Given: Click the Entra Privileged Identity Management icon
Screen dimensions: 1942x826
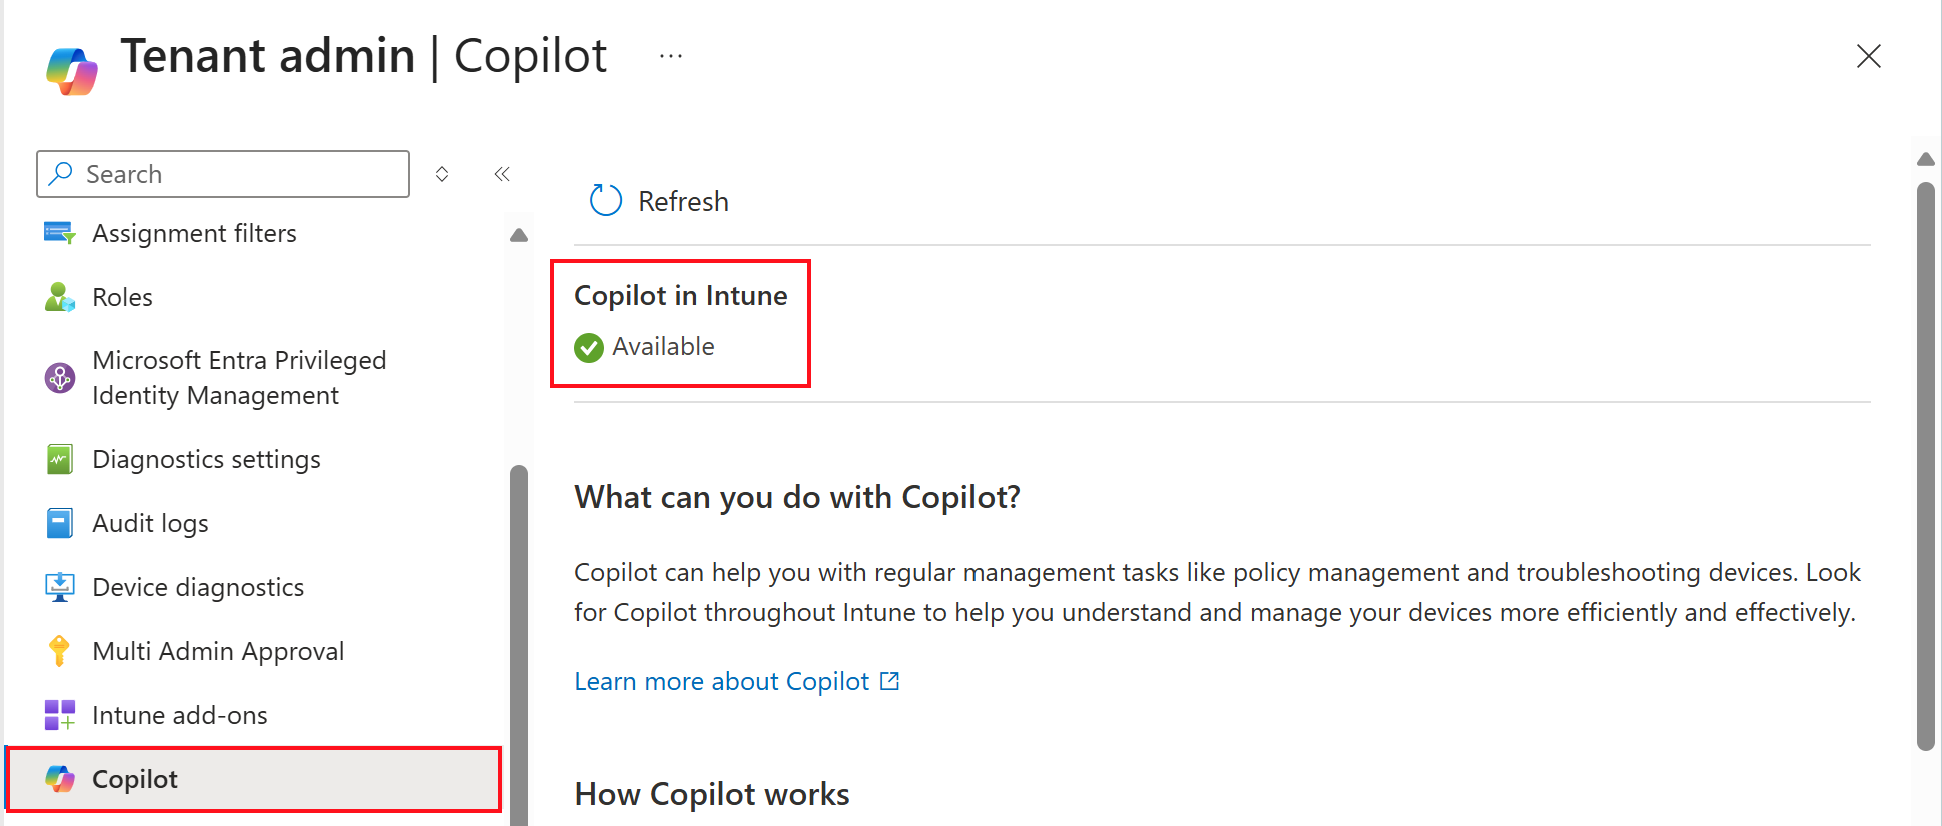Looking at the screenshot, I should coord(59,378).
